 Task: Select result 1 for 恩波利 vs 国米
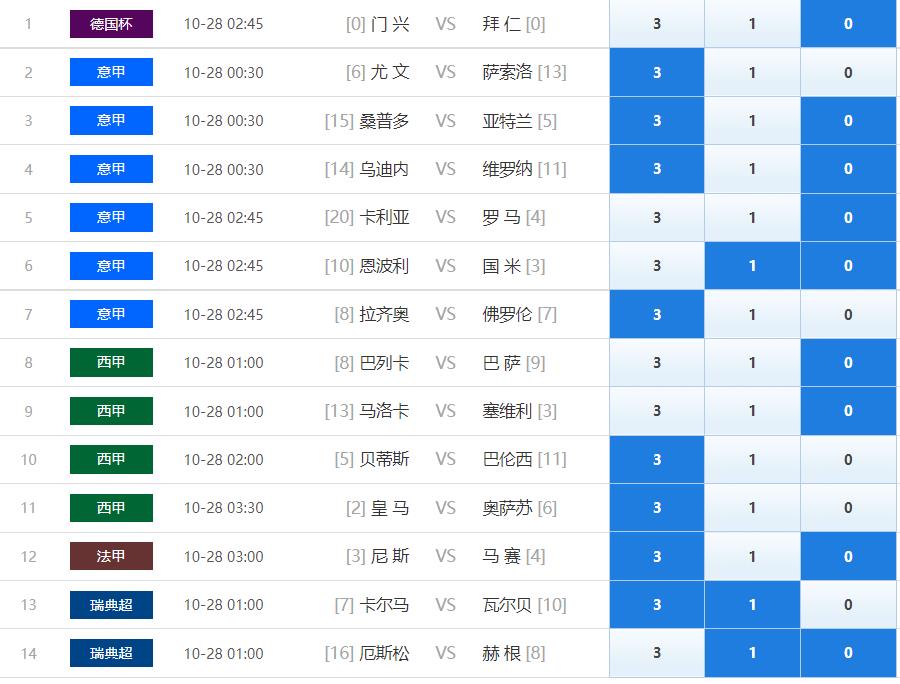click(x=752, y=266)
